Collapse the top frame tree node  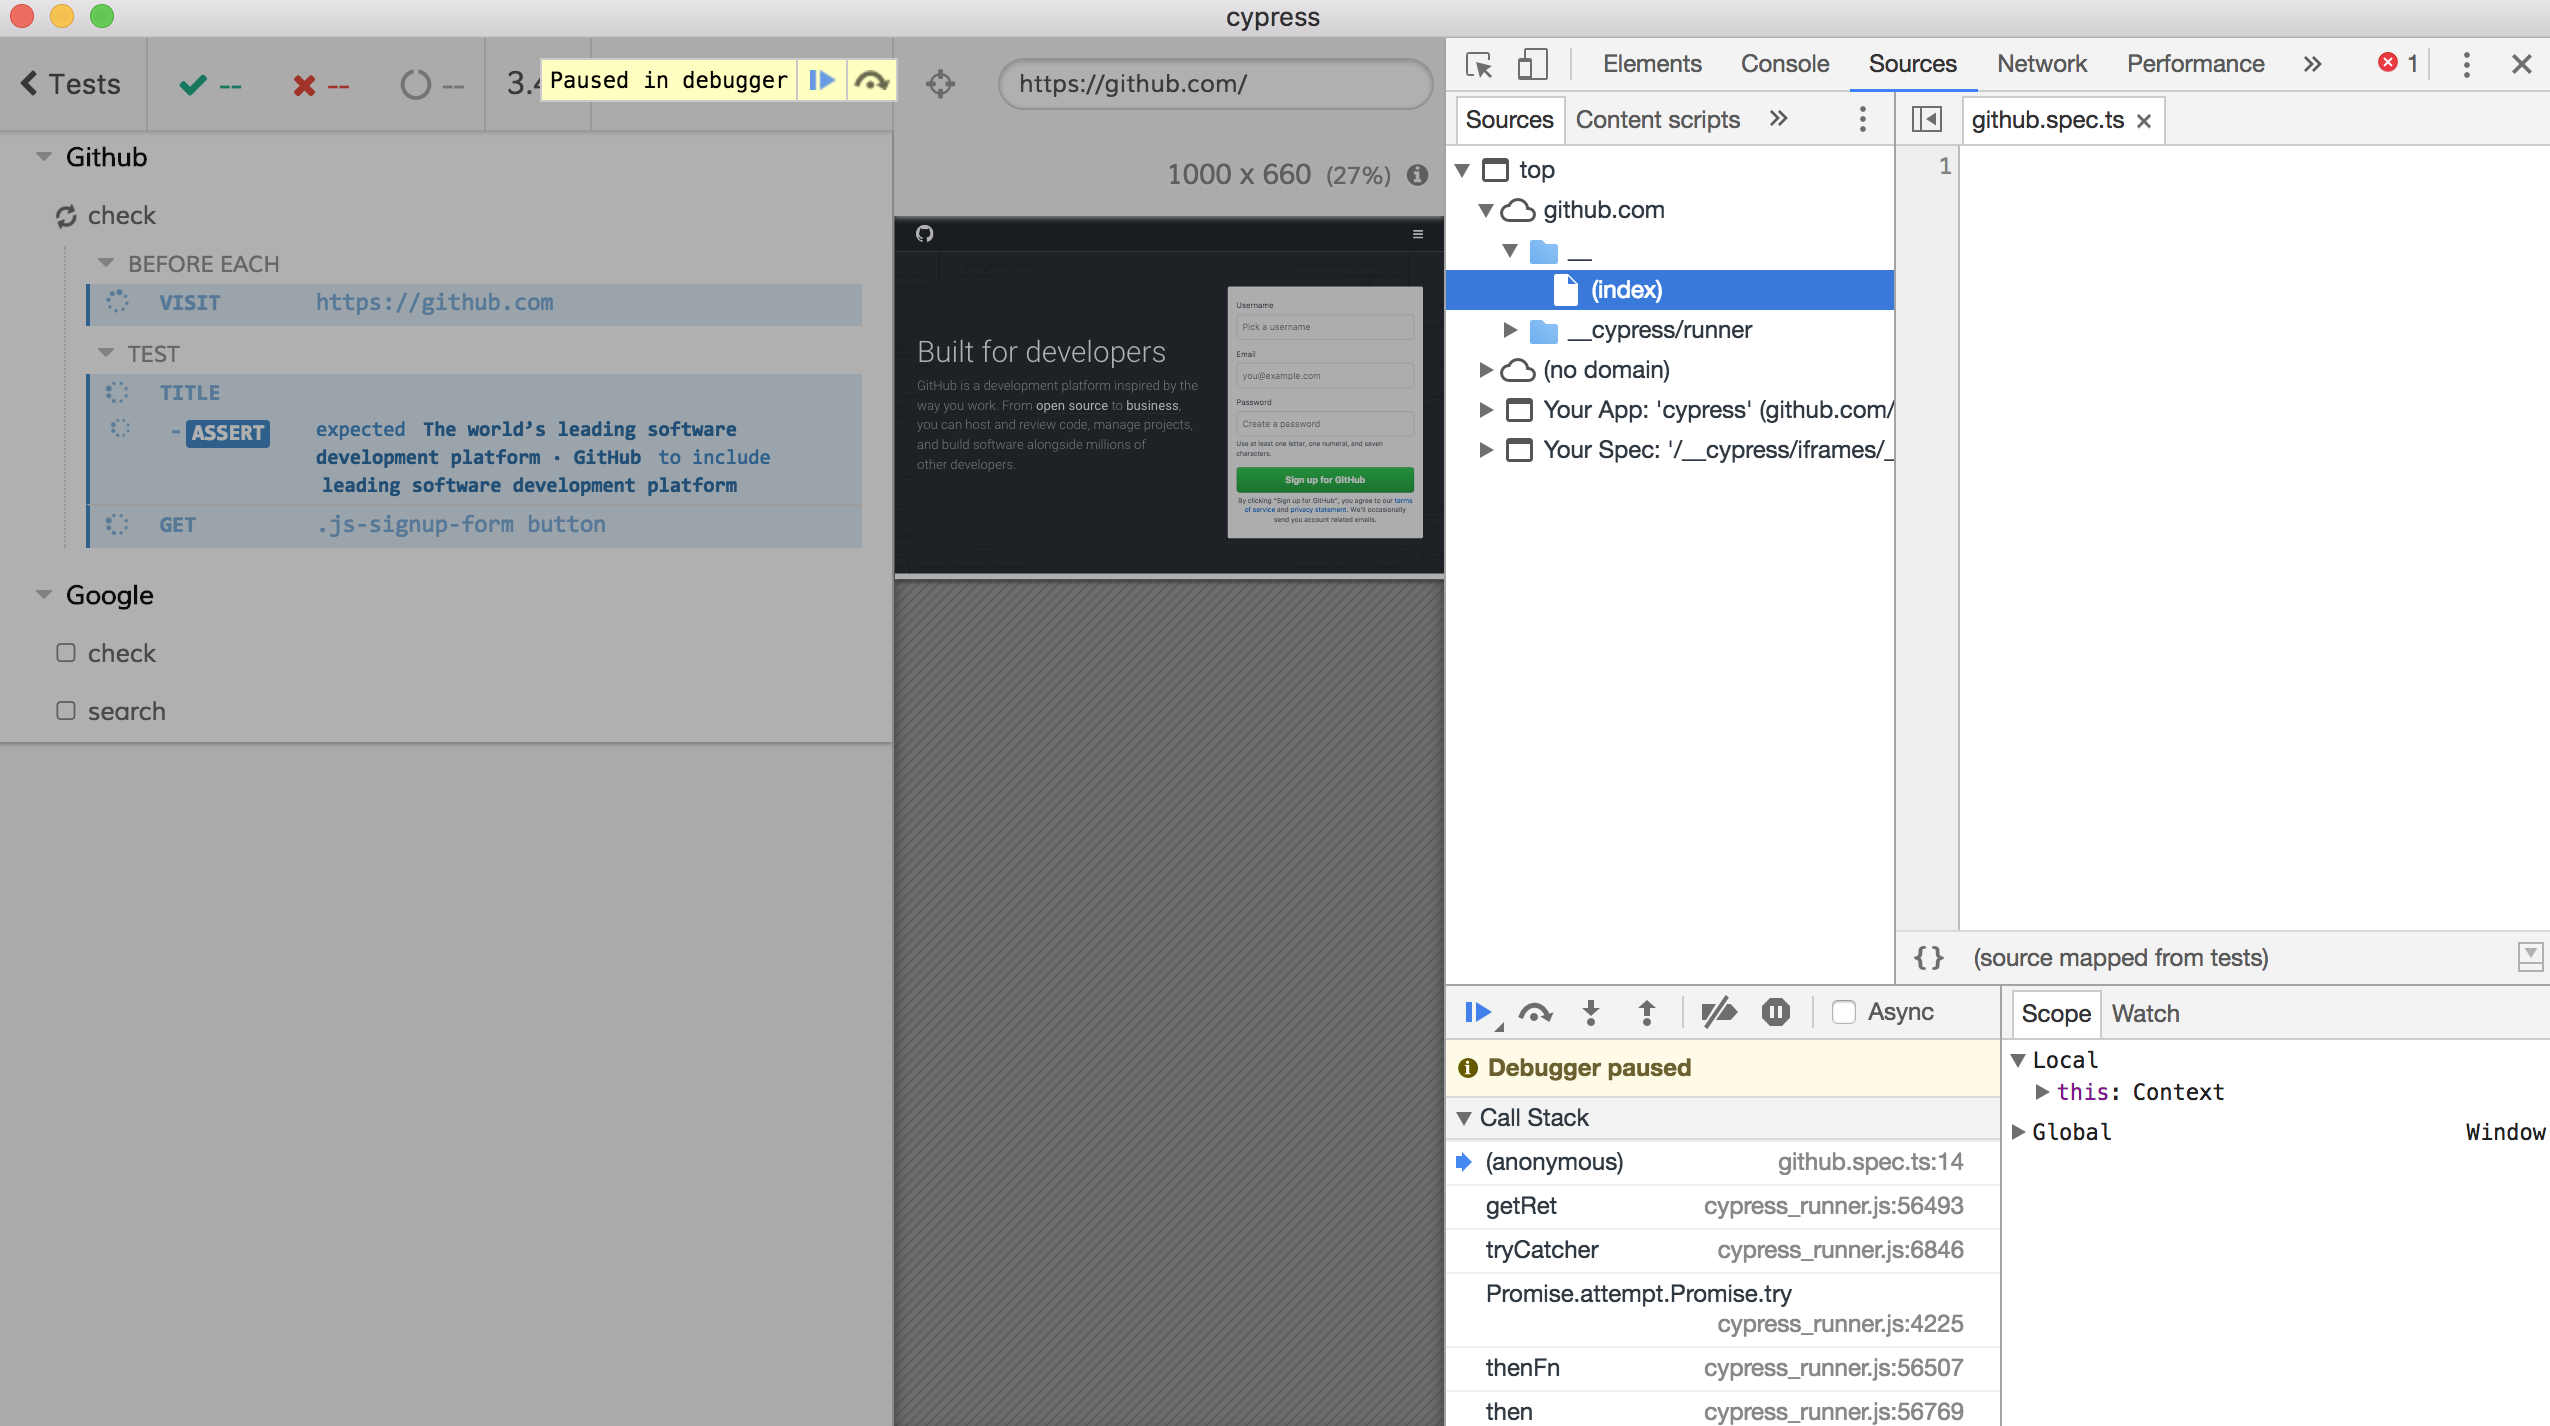[1463, 170]
